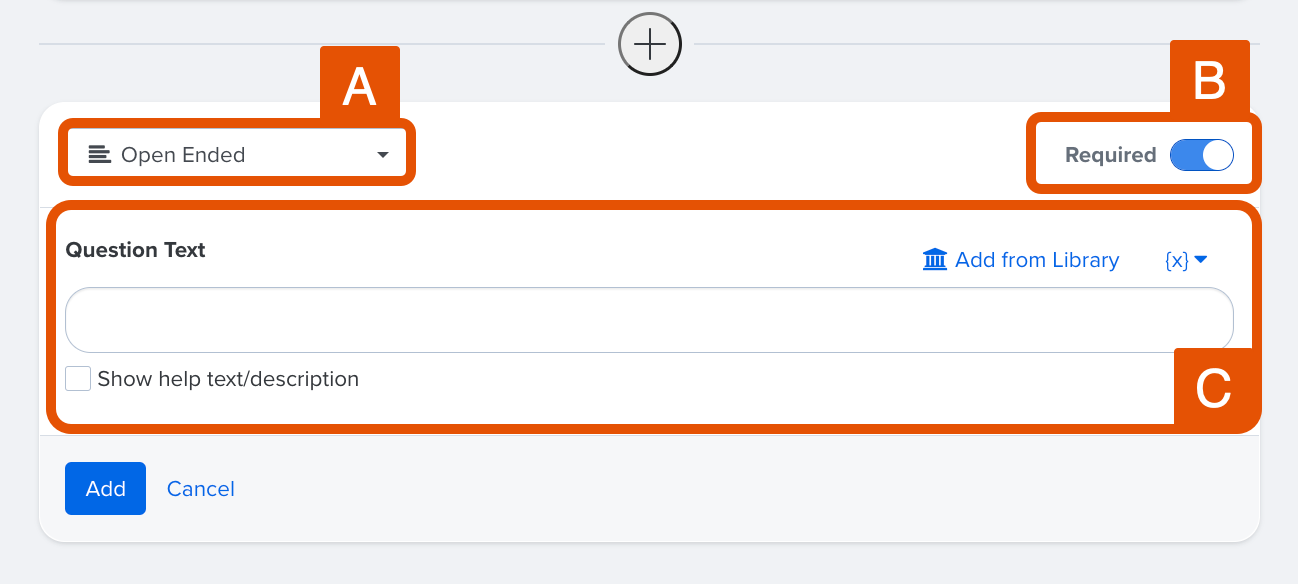The width and height of the screenshot is (1298, 584).
Task: Click the circular plus icon above the card
Action: (x=650, y=44)
